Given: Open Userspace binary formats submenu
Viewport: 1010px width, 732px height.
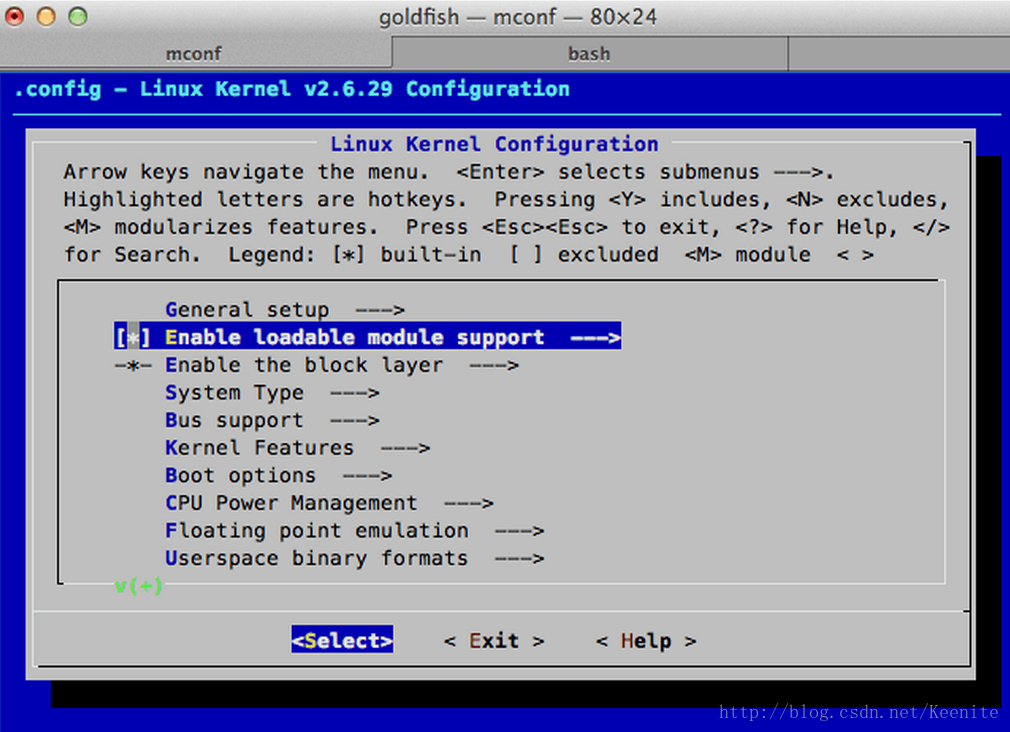Looking at the screenshot, I should click(x=354, y=559).
